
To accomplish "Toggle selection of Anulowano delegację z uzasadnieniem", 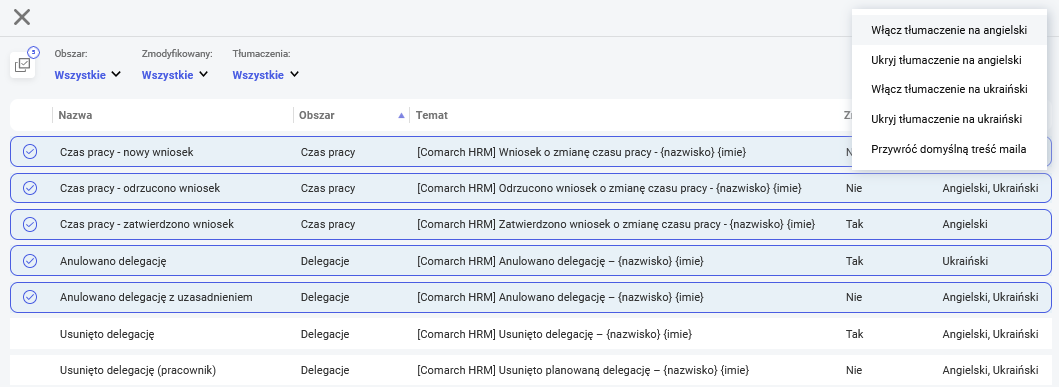I will 30,297.
